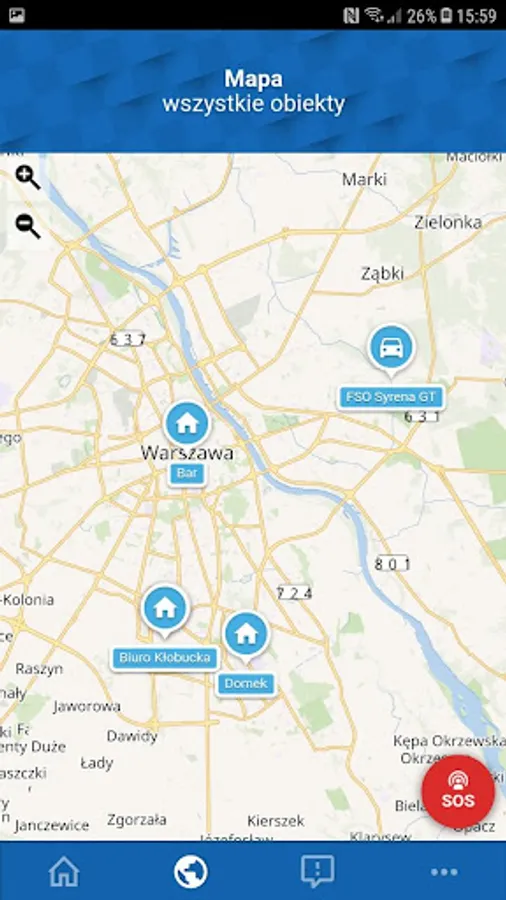Tap the Mapa wszystkie obiekty header
506x900 pixels.
tap(253, 91)
